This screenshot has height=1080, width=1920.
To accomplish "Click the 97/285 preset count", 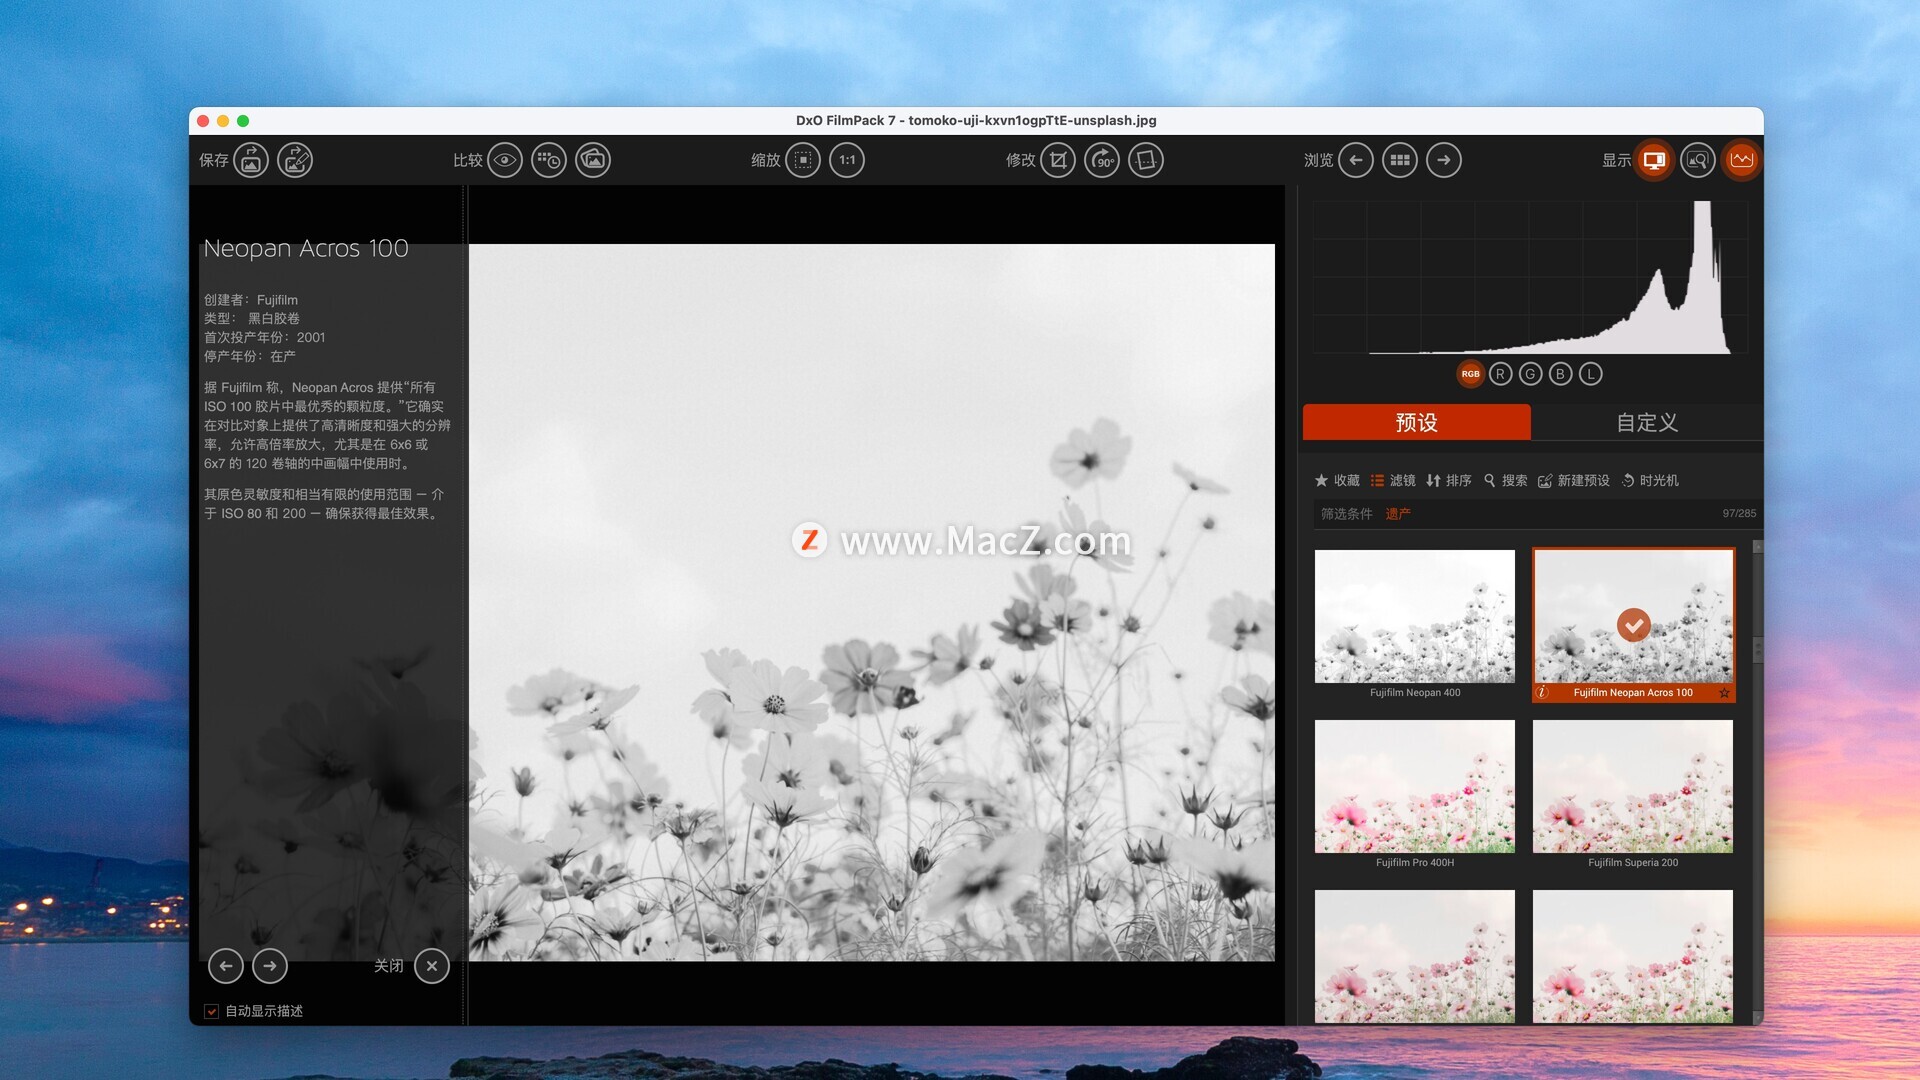I will 1739,513.
